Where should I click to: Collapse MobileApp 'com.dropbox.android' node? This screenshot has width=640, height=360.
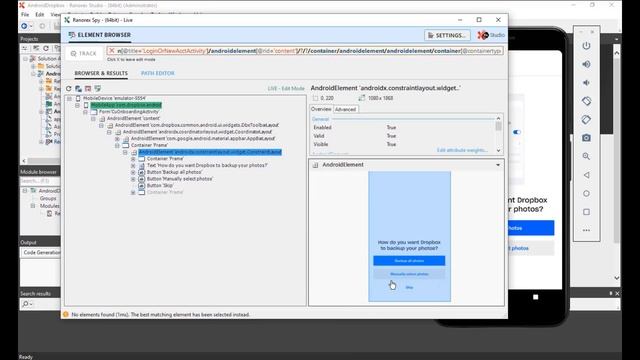[77, 105]
